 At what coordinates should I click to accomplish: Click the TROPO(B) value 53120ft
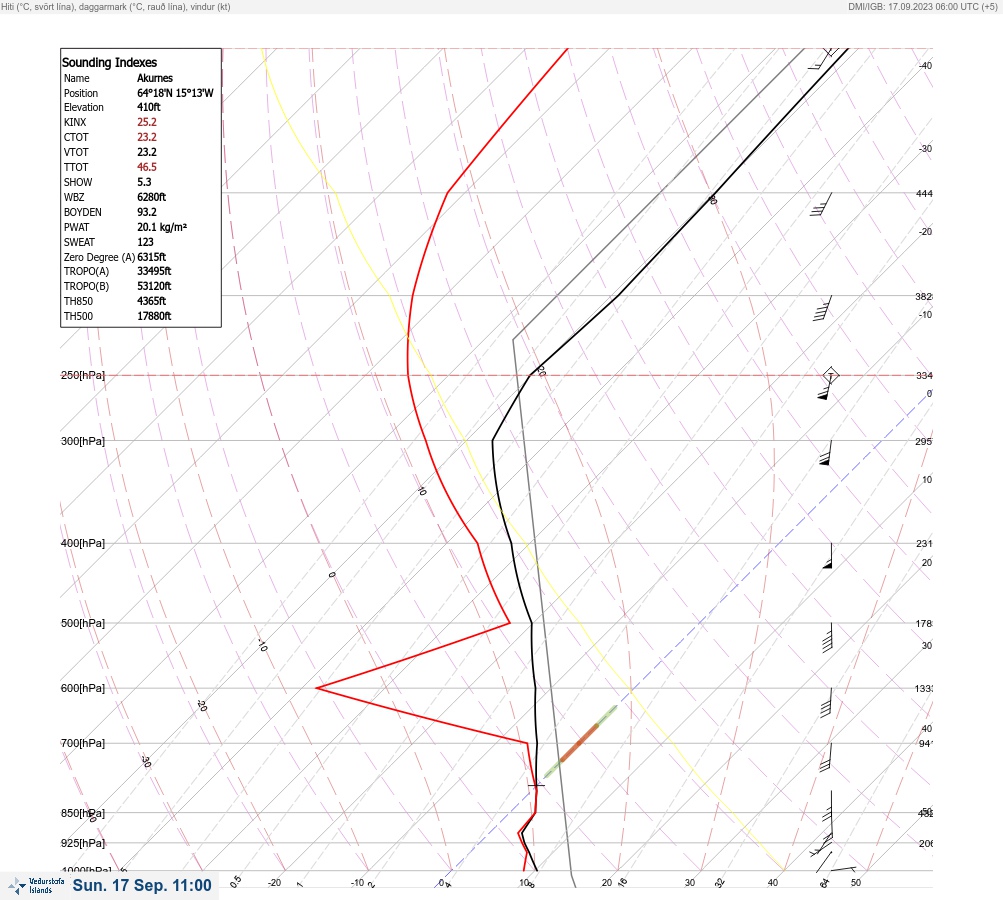click(154, 287)
